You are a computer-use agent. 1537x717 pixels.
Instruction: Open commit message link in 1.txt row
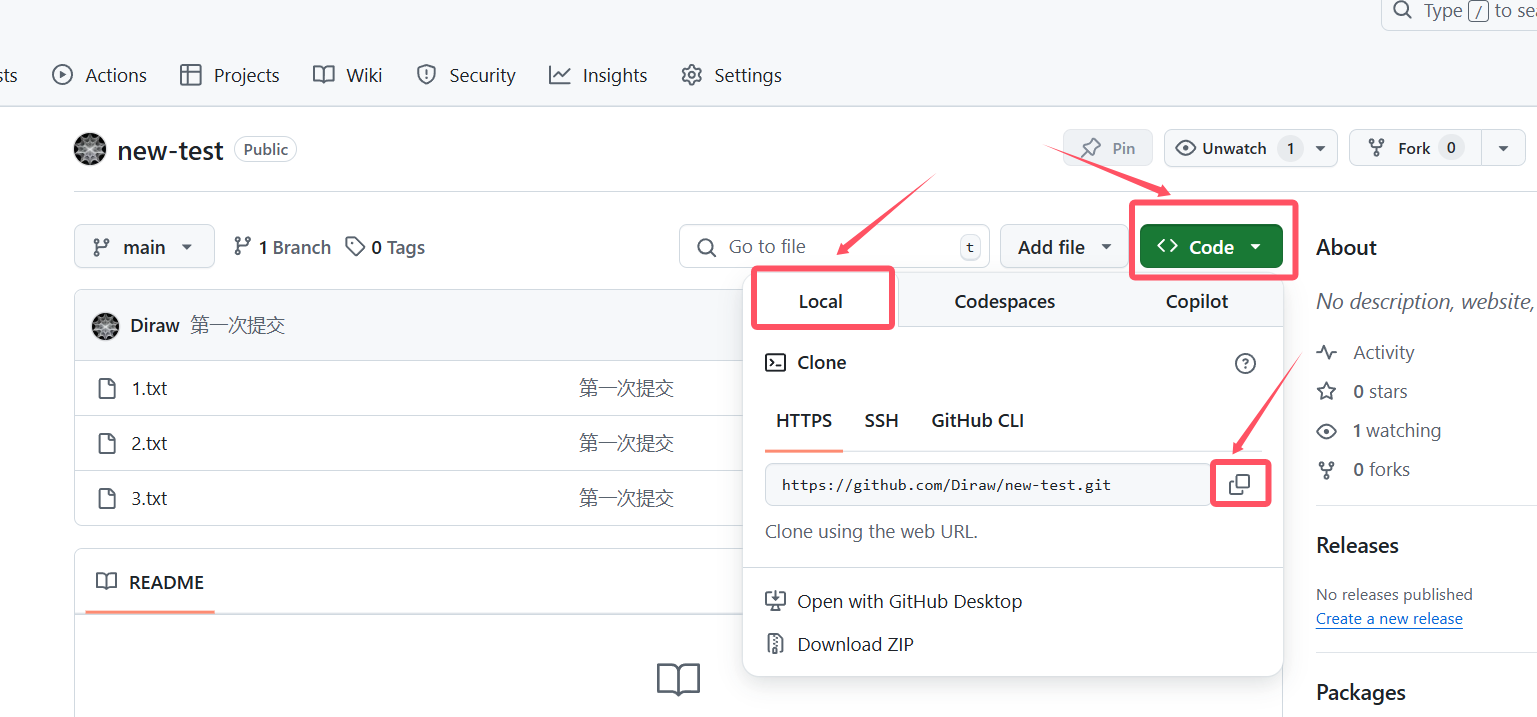[x=626, y=388]
